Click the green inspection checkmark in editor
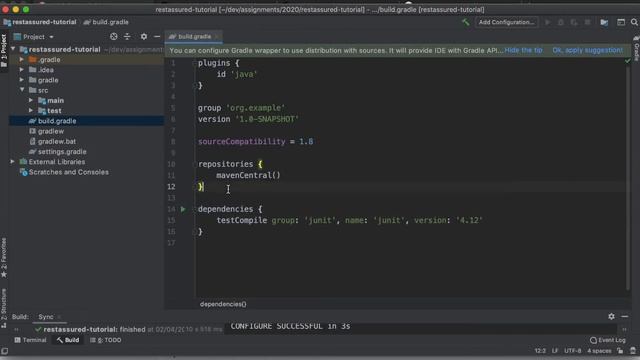This screenshot has height=360, width=640. pos(628,61)
